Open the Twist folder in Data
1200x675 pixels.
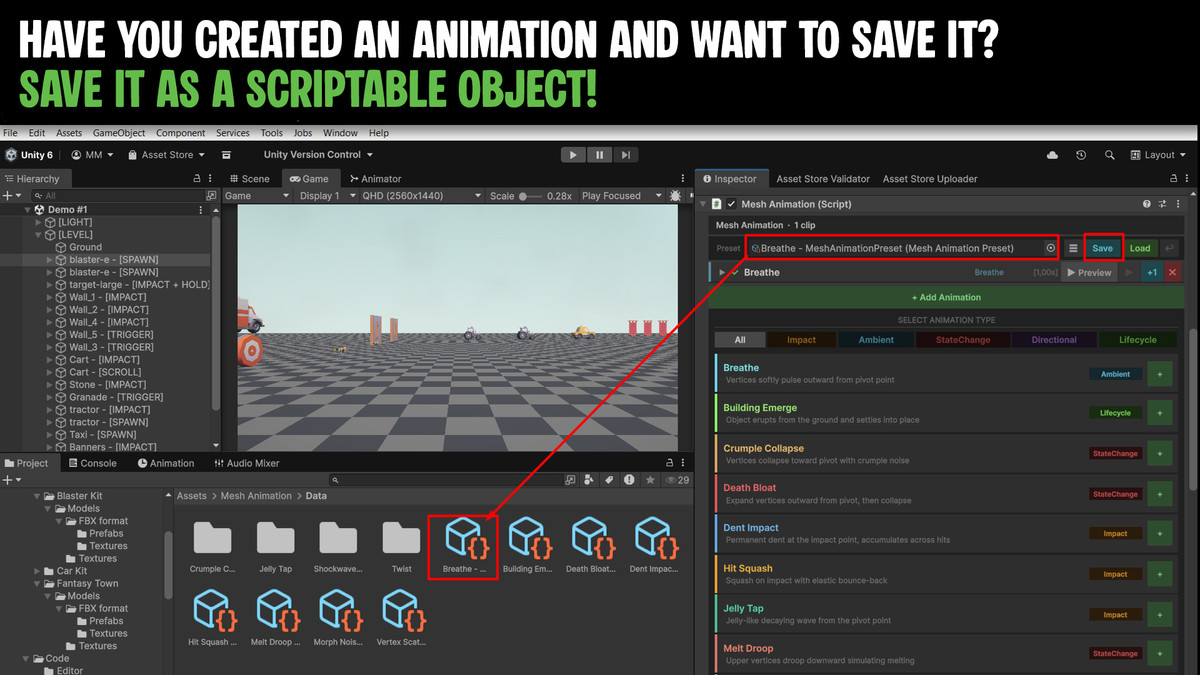401,546
